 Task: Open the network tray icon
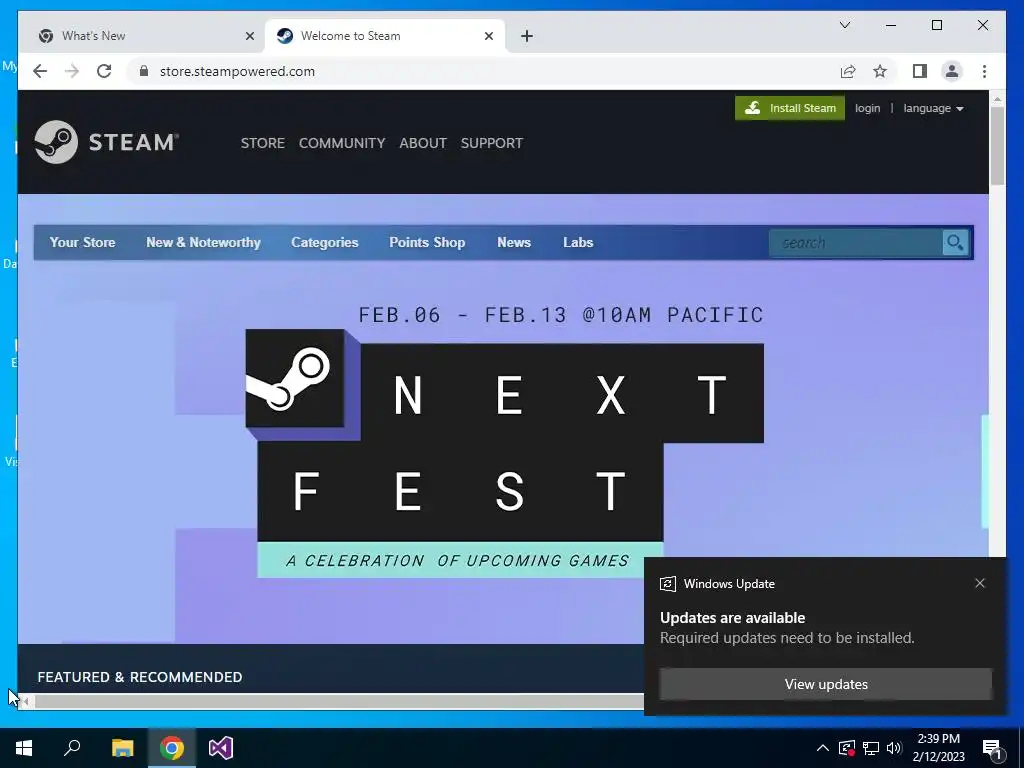pos(871,748)
